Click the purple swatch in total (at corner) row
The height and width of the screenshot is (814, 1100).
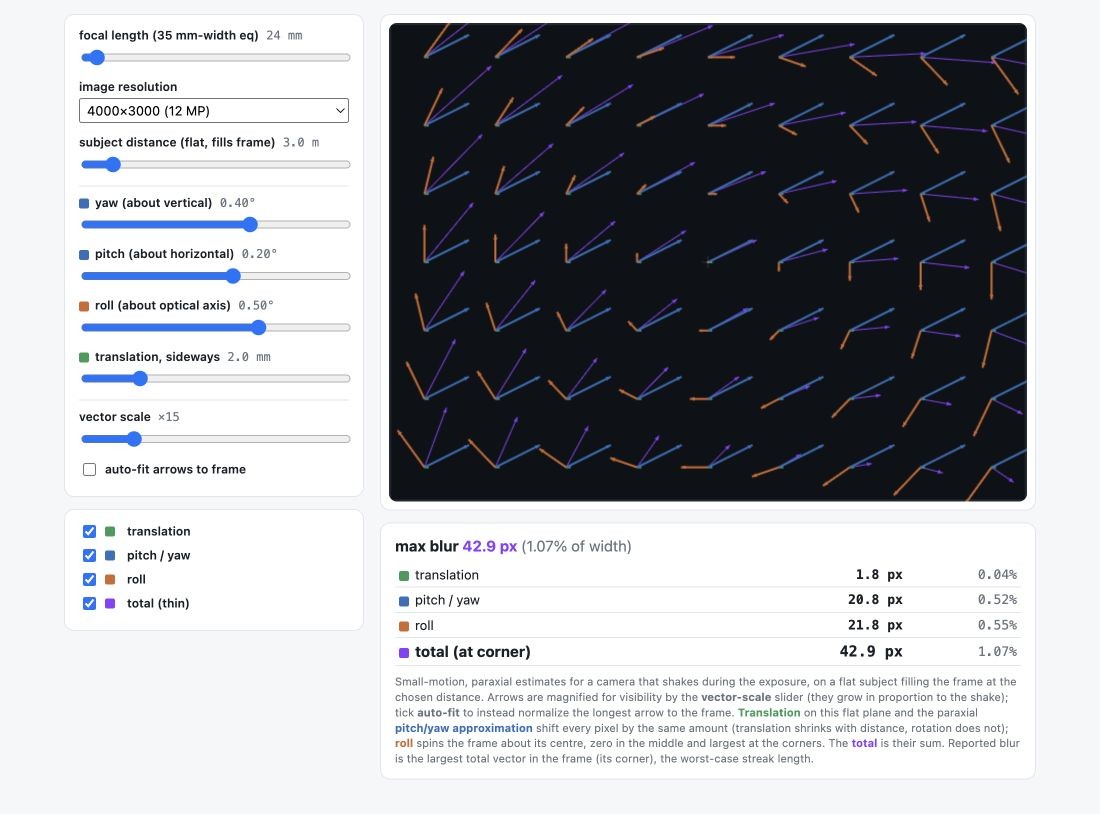(404, 653)
